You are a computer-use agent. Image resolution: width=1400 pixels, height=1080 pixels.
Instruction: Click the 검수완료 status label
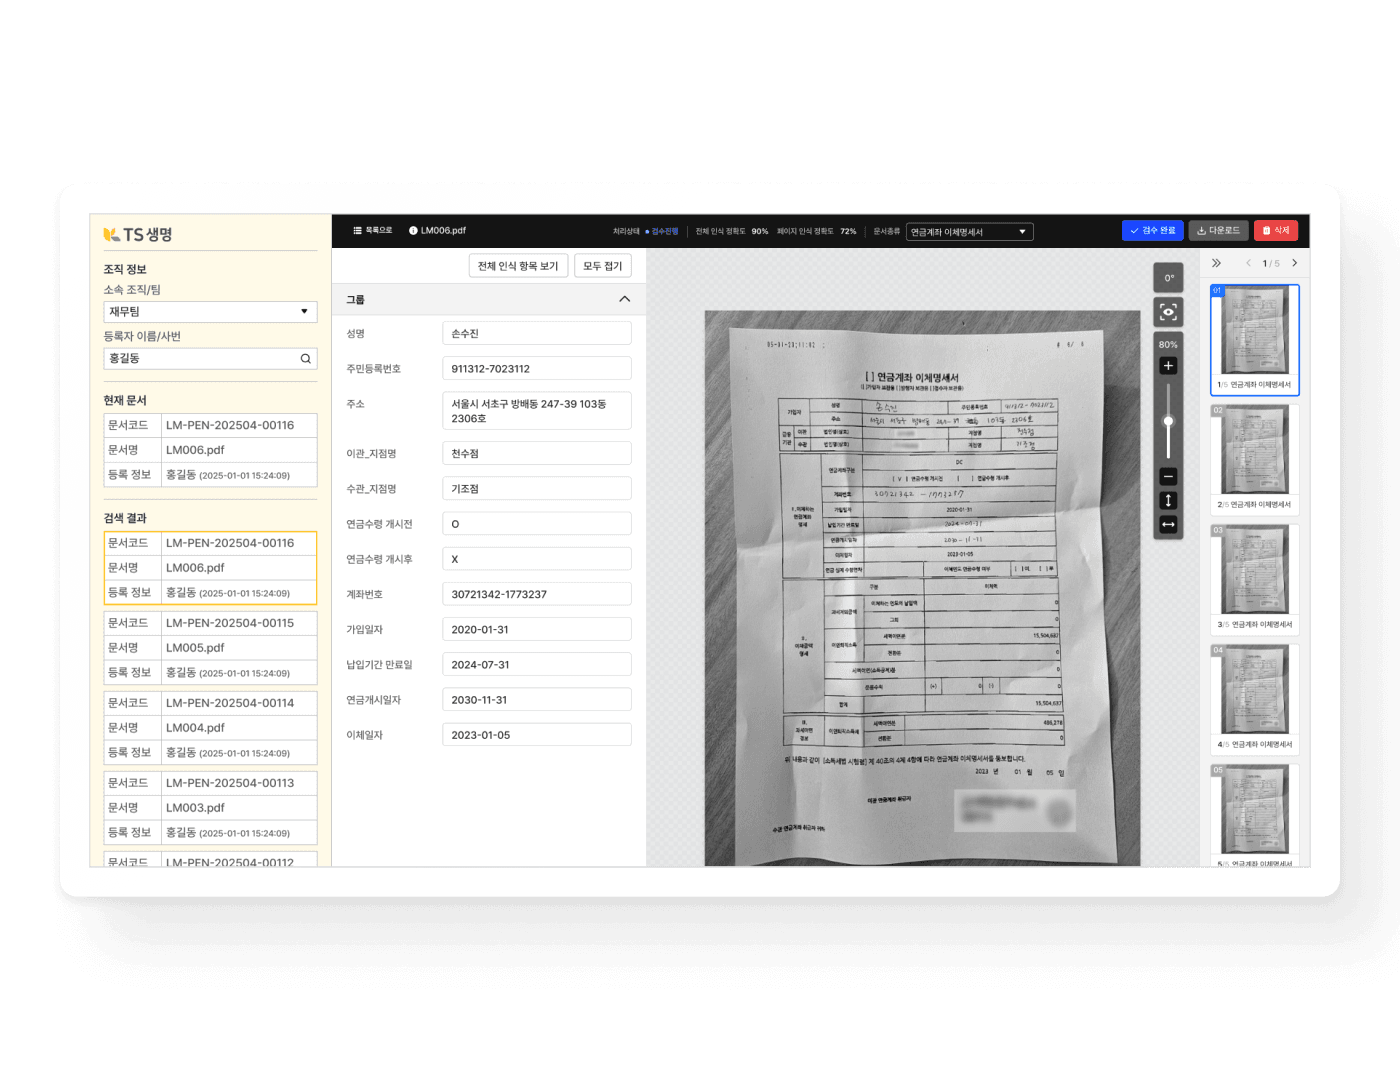tap(664, 231)
